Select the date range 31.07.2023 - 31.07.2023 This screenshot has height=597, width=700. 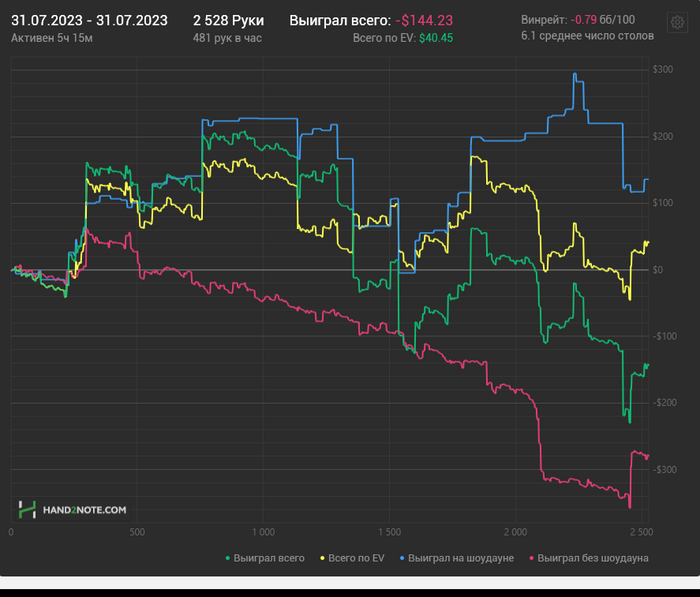89,21
